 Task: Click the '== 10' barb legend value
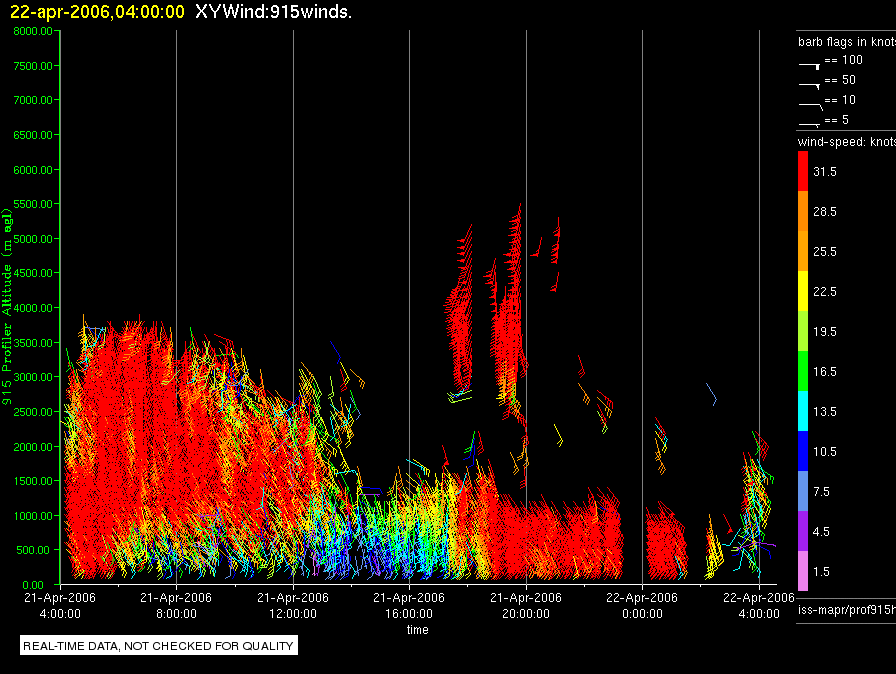tap(840, 100)
